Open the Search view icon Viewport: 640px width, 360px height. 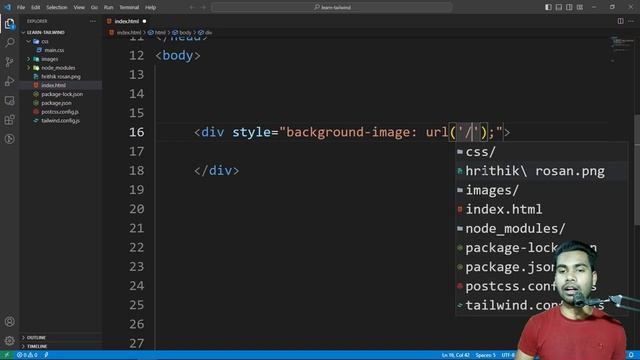tap(10, 42)
